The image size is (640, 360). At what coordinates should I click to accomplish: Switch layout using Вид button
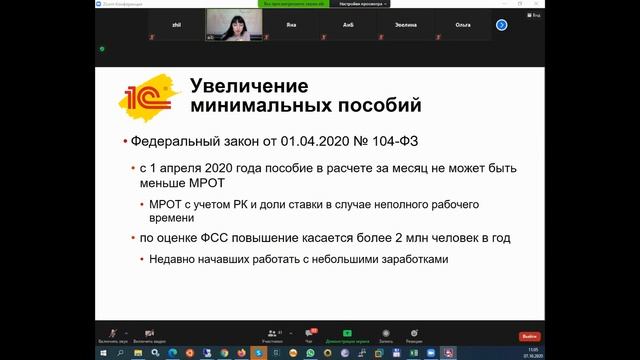(x=534, y=15)
